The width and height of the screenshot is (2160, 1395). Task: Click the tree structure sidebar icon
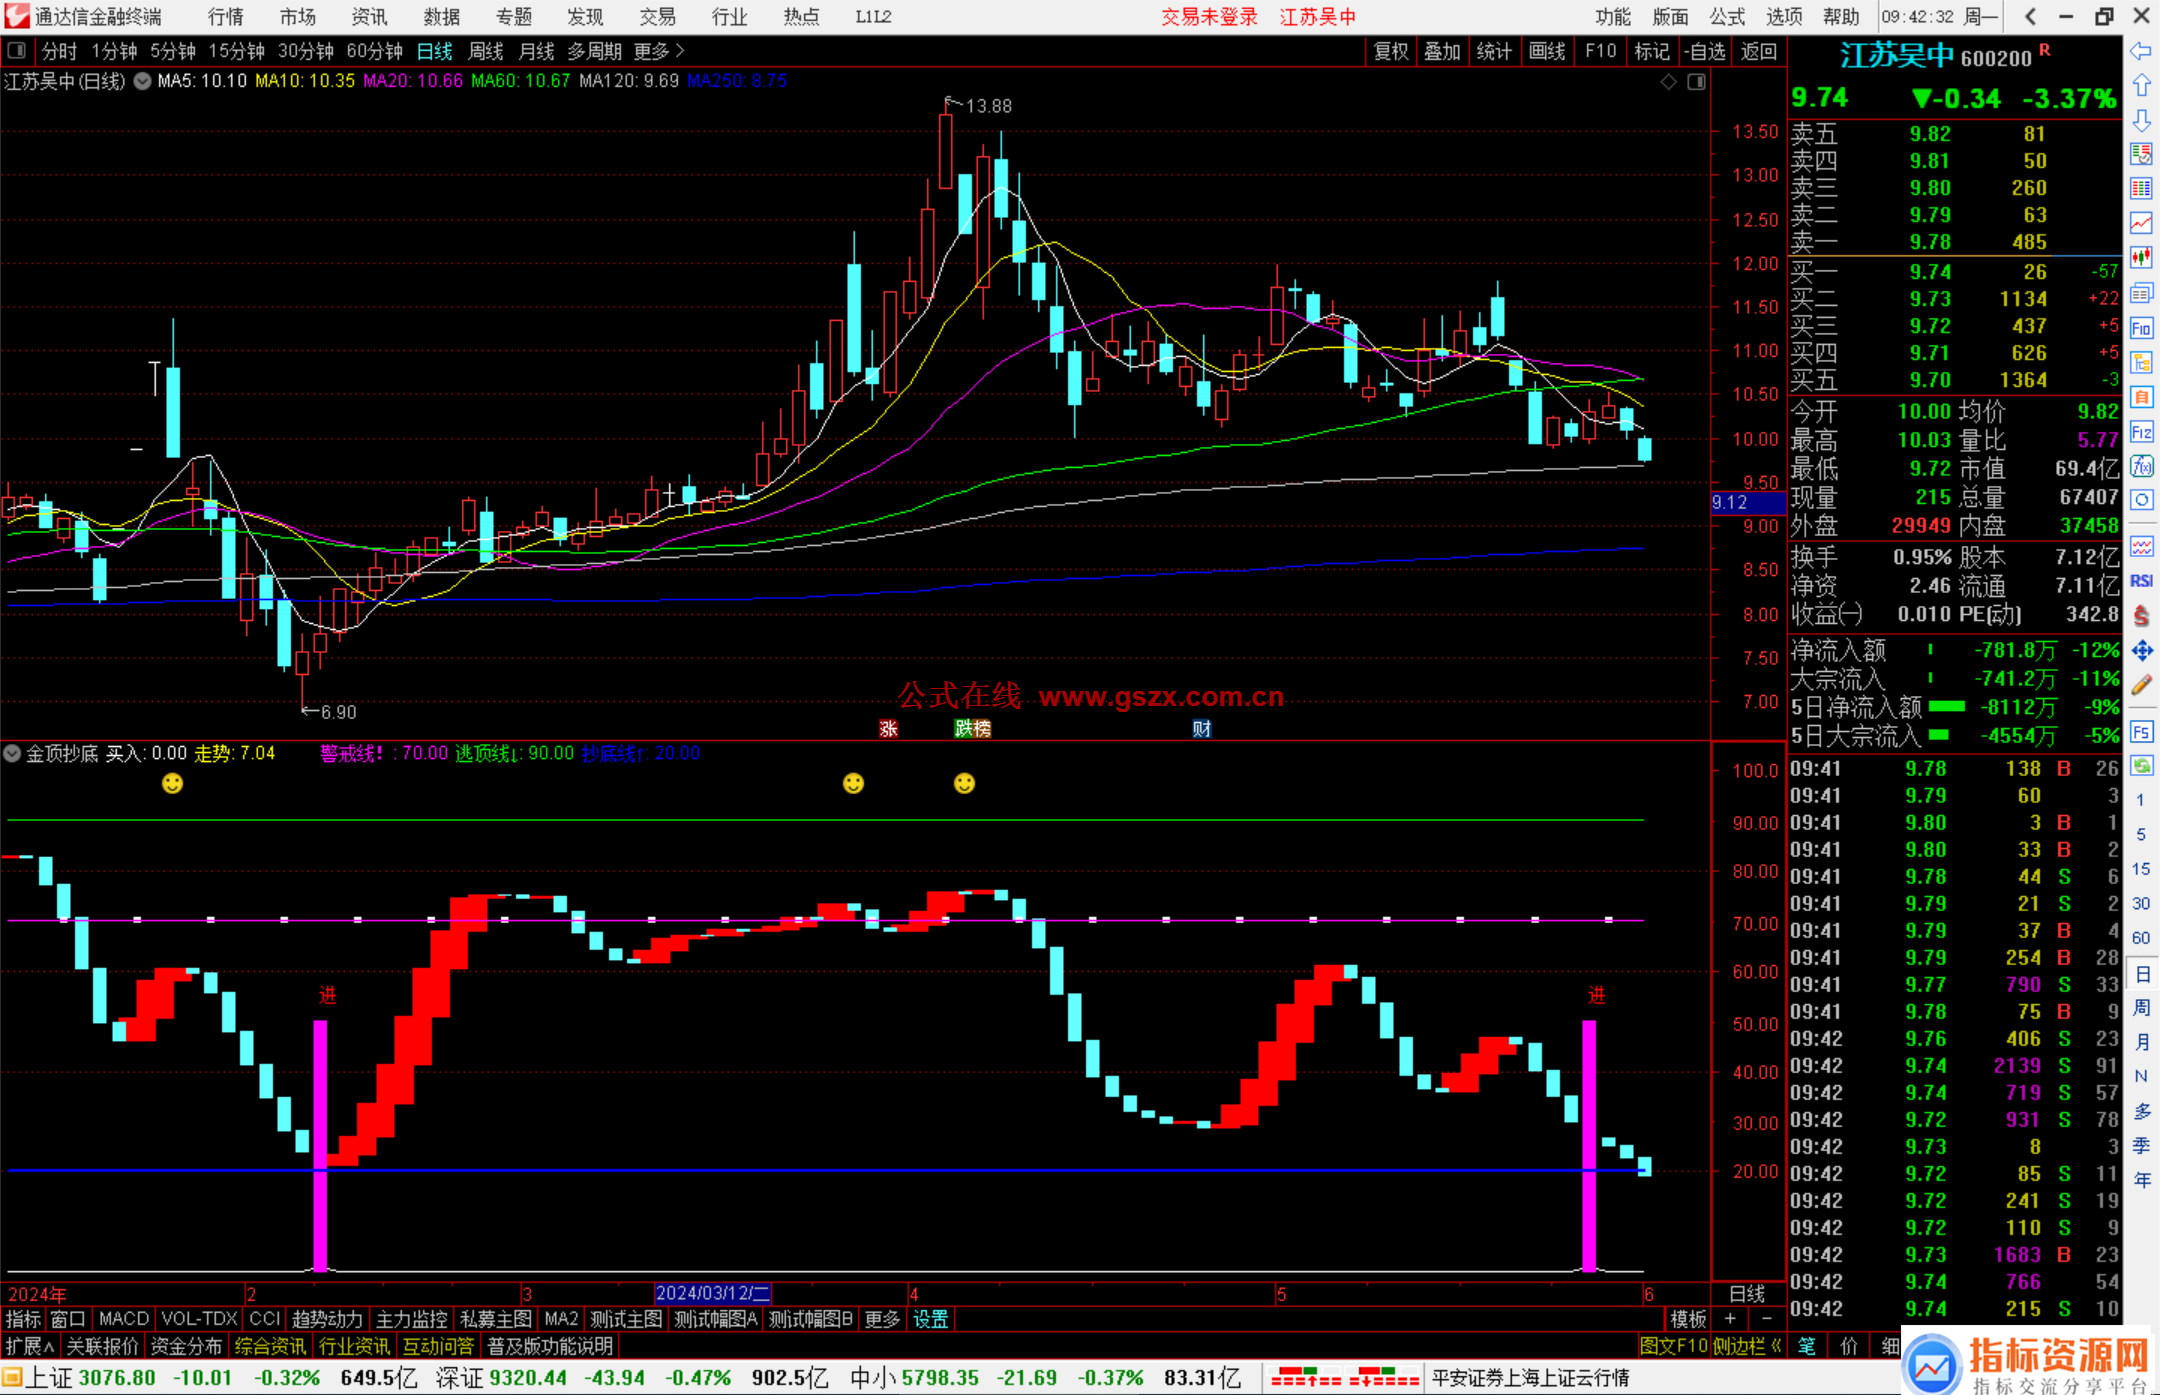coord(2141,362)
